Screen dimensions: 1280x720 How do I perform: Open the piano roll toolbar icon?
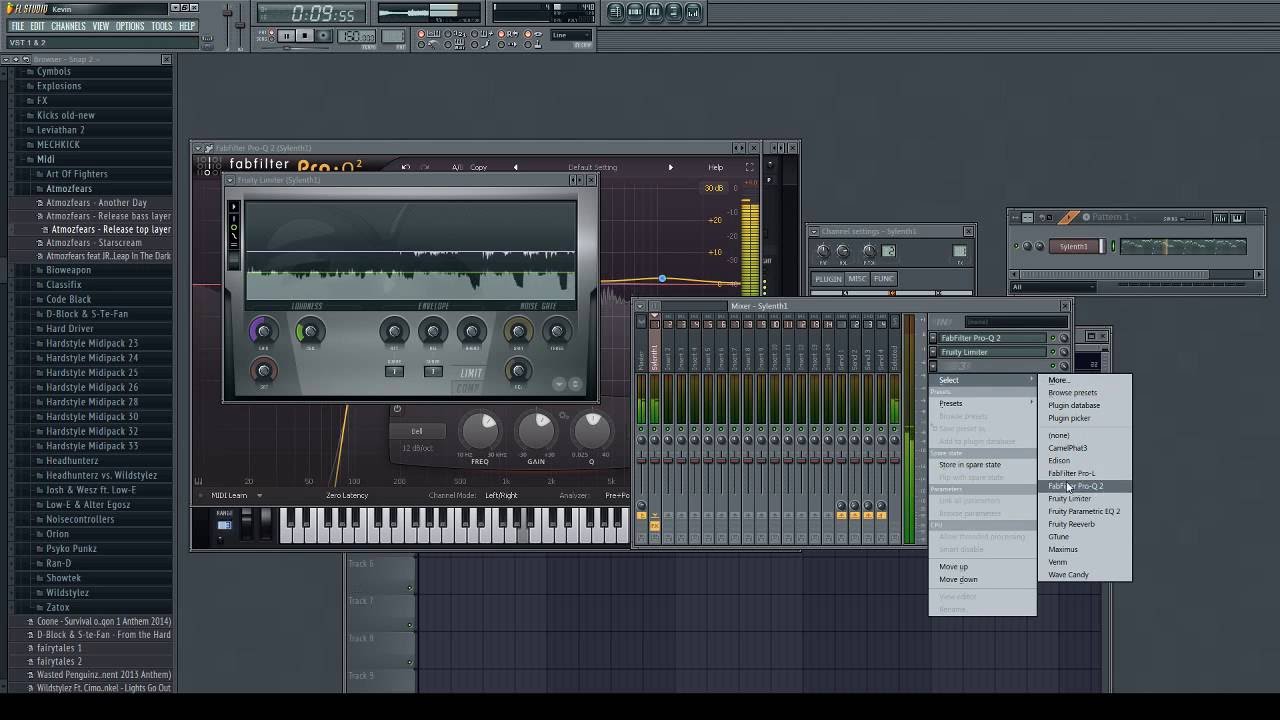[x=654, y=12]
